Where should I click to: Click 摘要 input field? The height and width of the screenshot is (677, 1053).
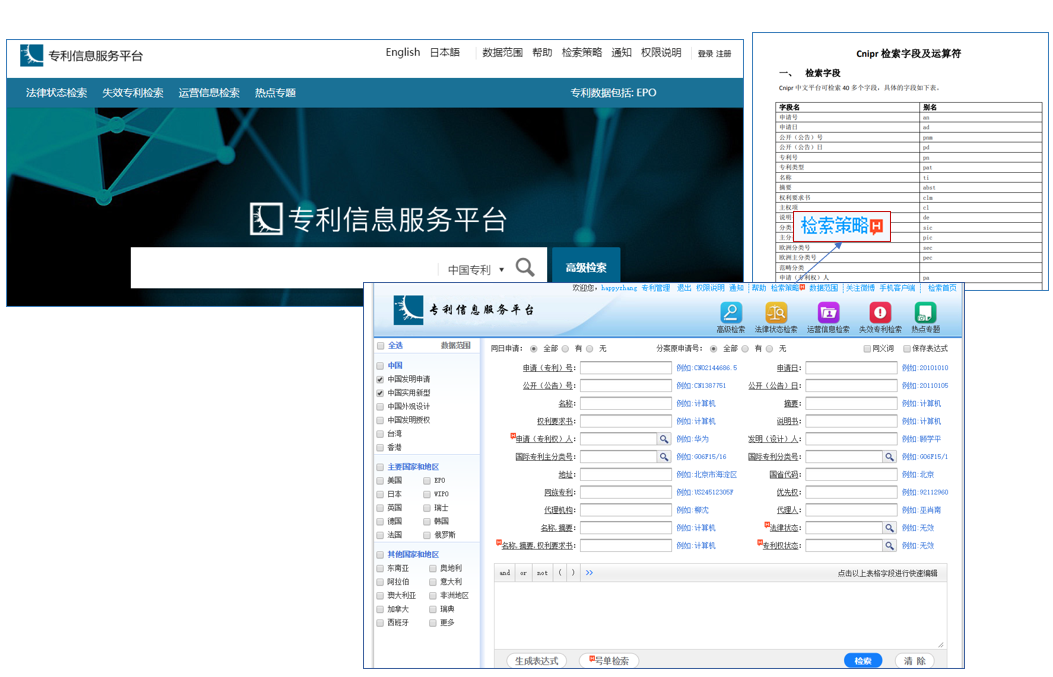tap(852, 404)
